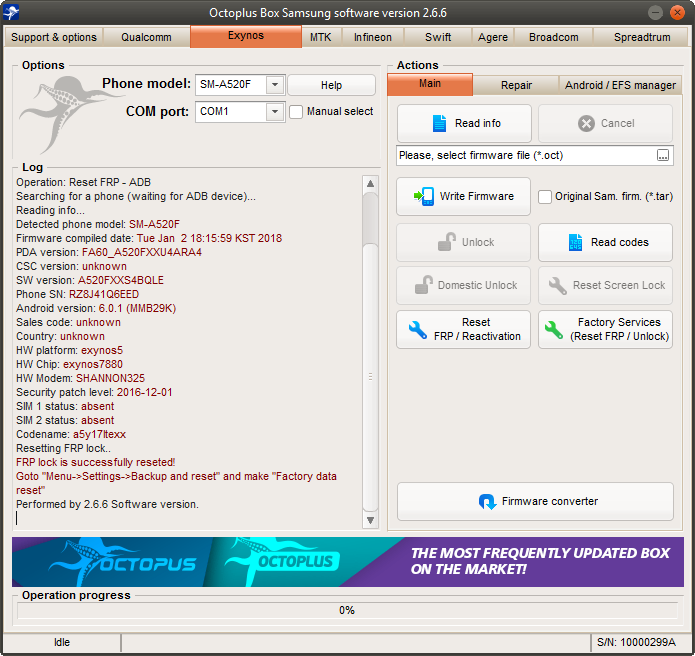The width and height of the screenshot is (695, 656).
Task: Select the Exynos tab
Action: pyautogui.click(x=246, y=36)
